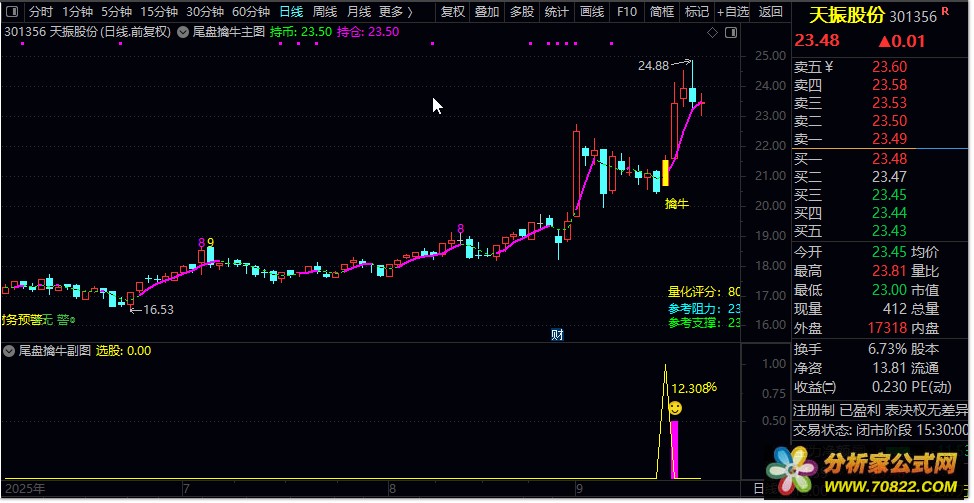Select the 日线 daily tab

click(x=291, y=11)
